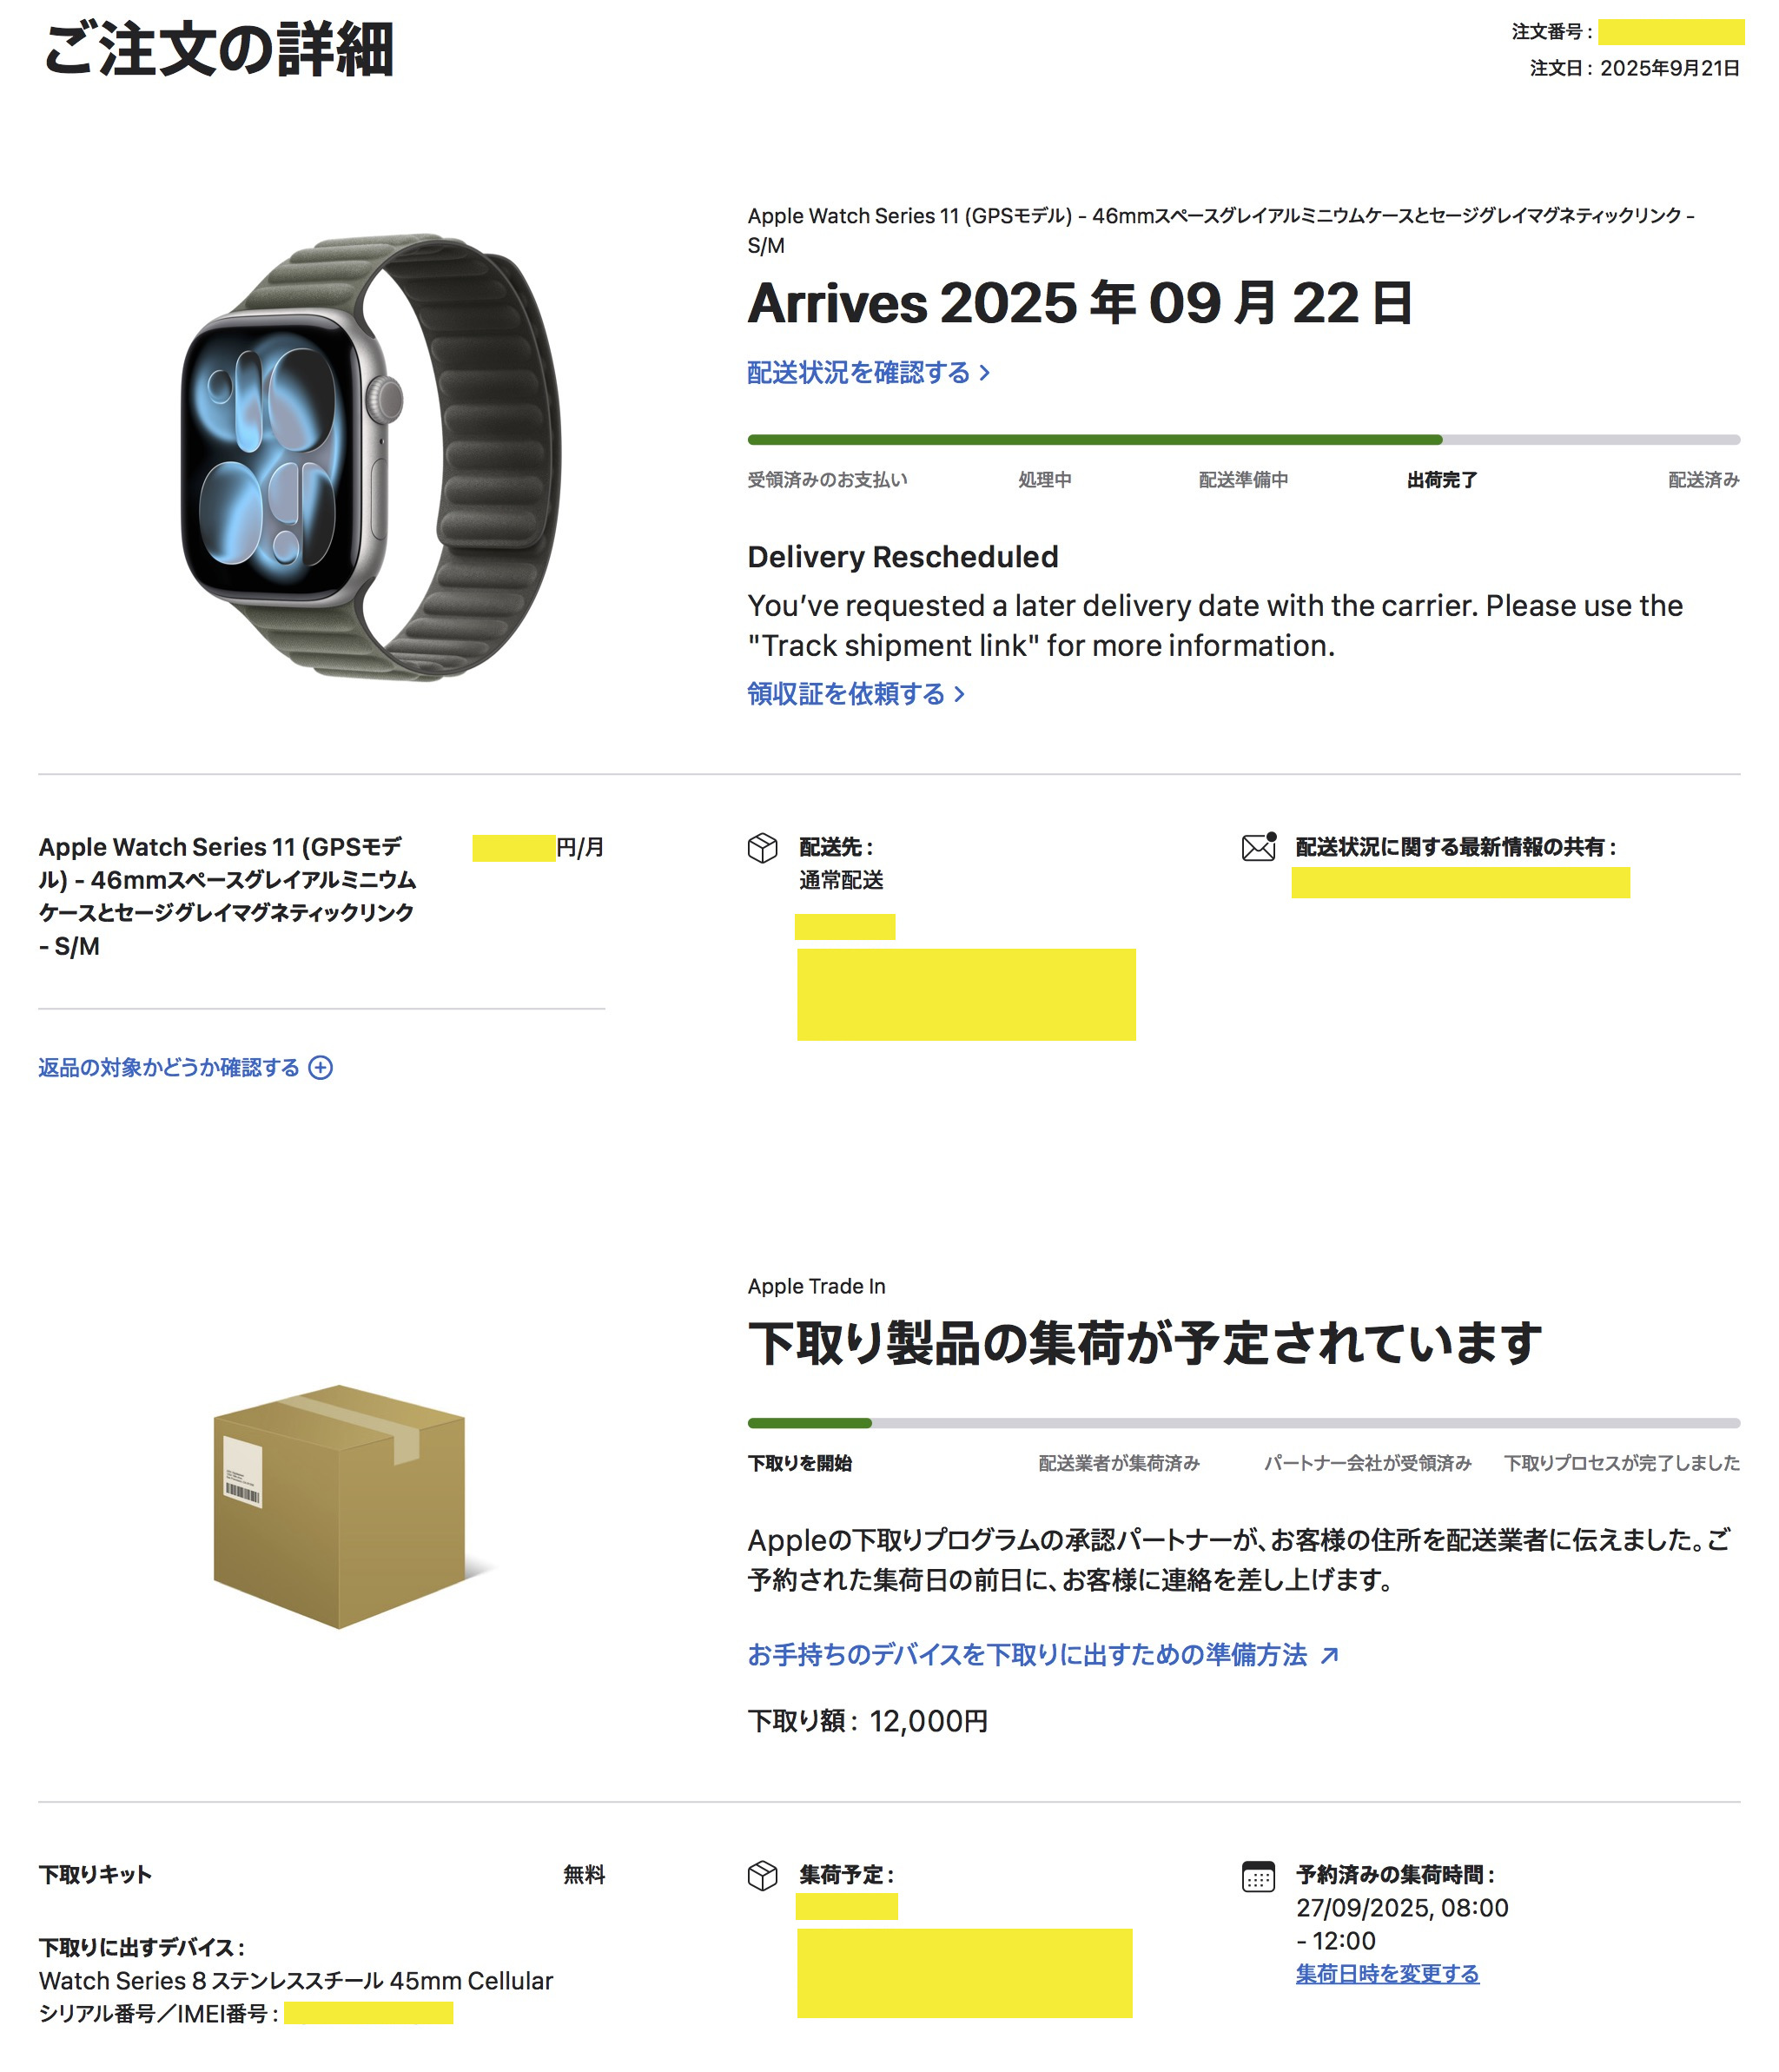Click the ご注文の詳細 page heading
The image size is (1779, 2072).
(219, 49)
